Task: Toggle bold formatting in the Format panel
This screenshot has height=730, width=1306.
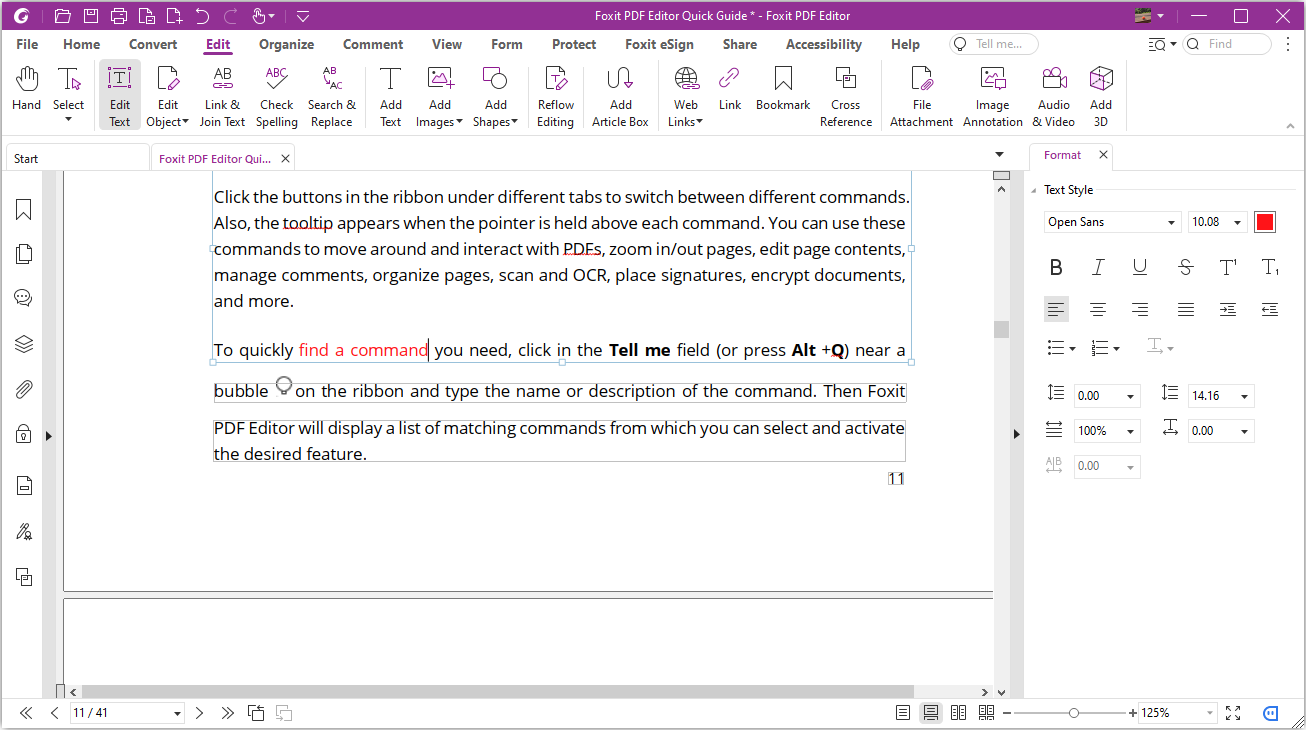Action: [x=1056, y=267]
